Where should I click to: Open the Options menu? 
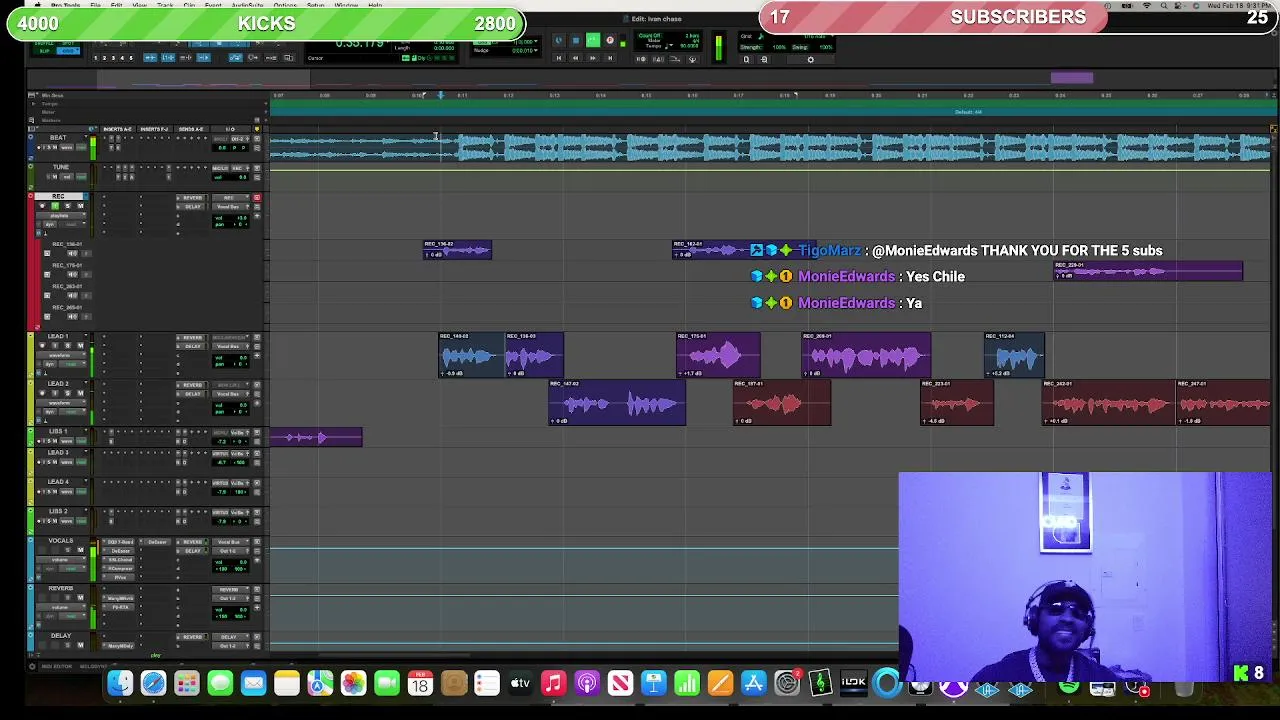[x=285, y=5]
